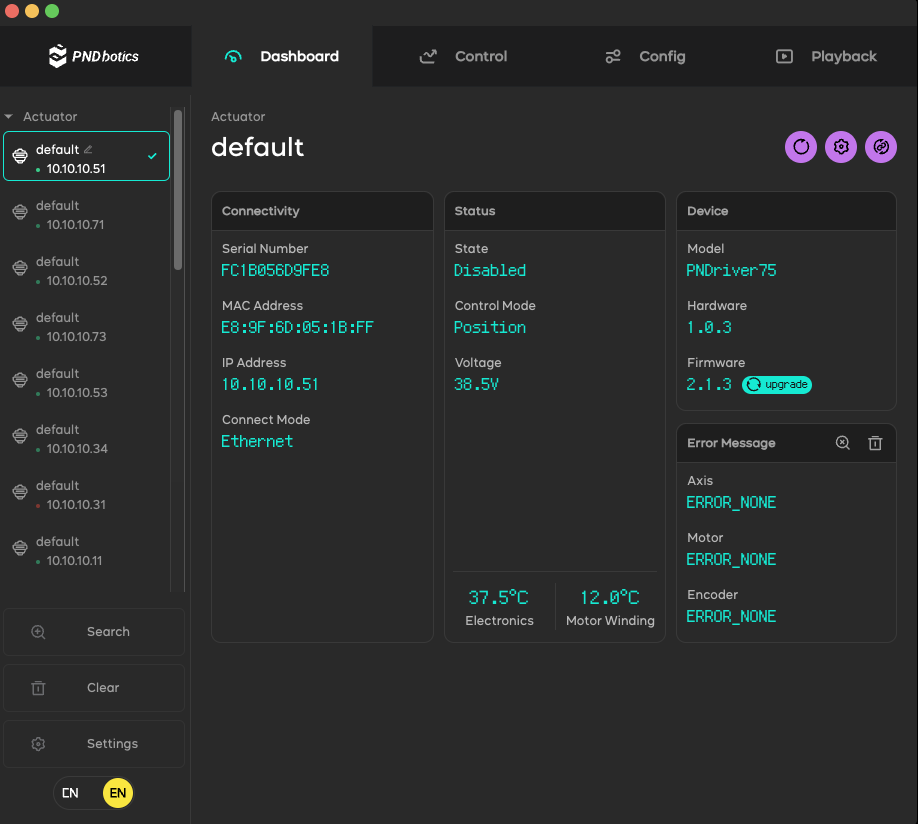The height and width of the screenshot is (824, 918).
Task: Click the 38.5V voltage value
Action: pyautogui.click(x=477, y=384)
